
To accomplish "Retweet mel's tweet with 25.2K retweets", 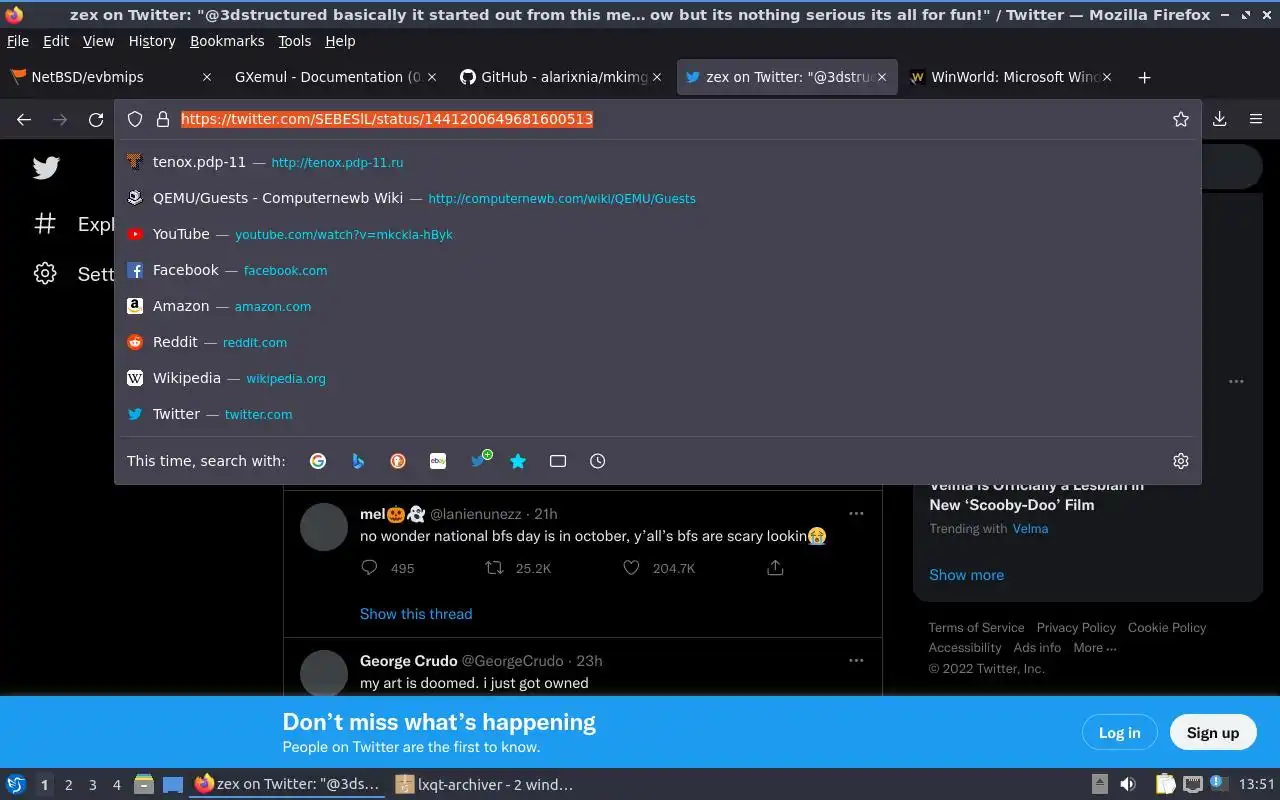I will [x=494, y=568].
